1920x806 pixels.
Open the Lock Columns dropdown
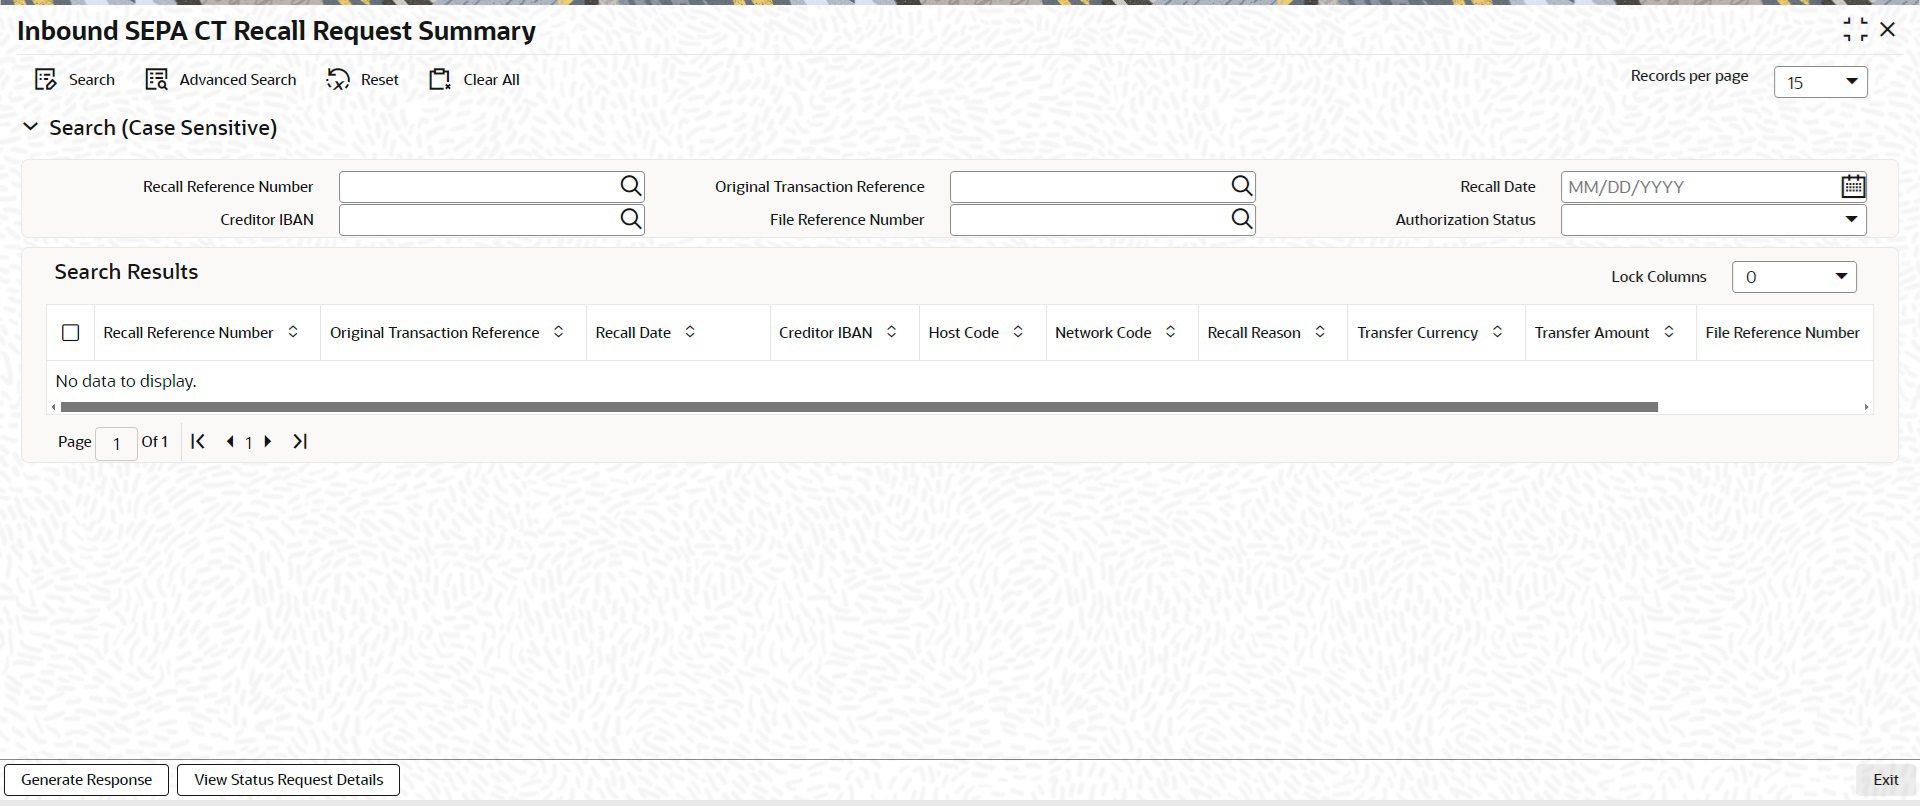[1794, 277]
